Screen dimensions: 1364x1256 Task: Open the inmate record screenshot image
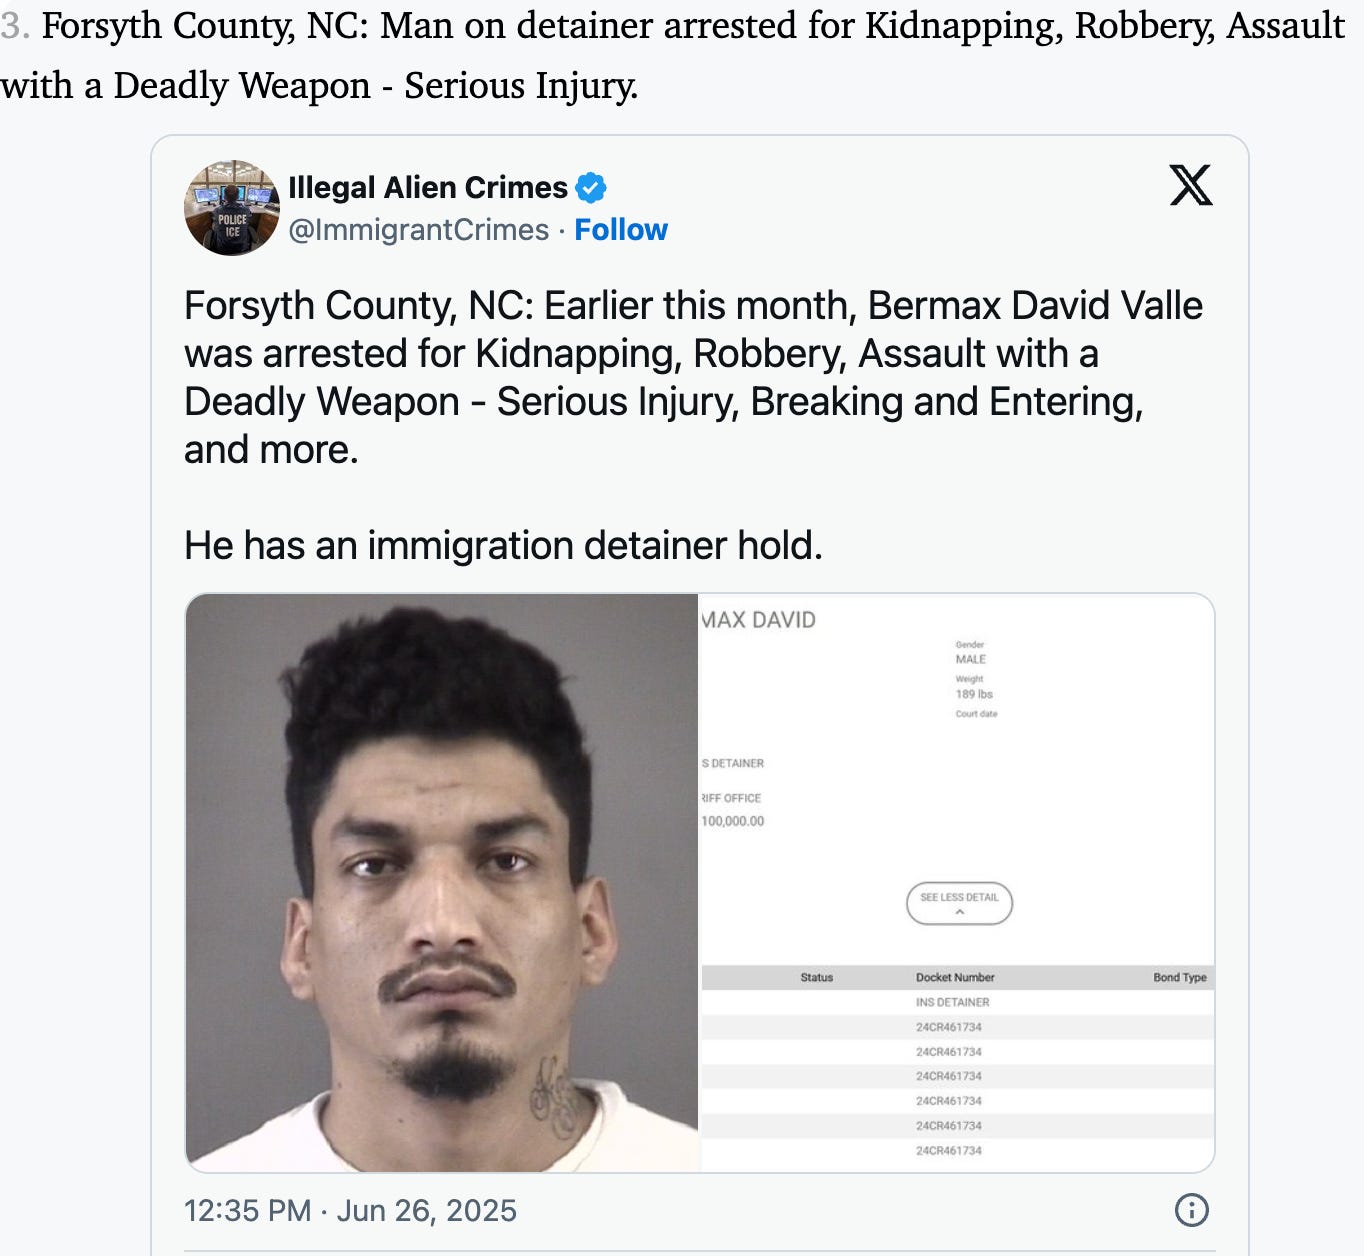click(x=957, y=883)
